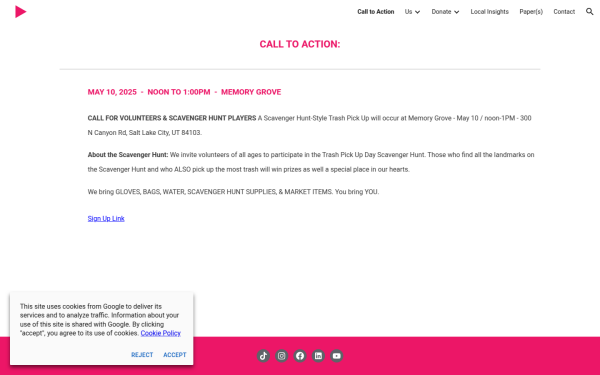Click the 'We bring GLOVES, BAGS, WATER' paragraph

tap(233, 192)
